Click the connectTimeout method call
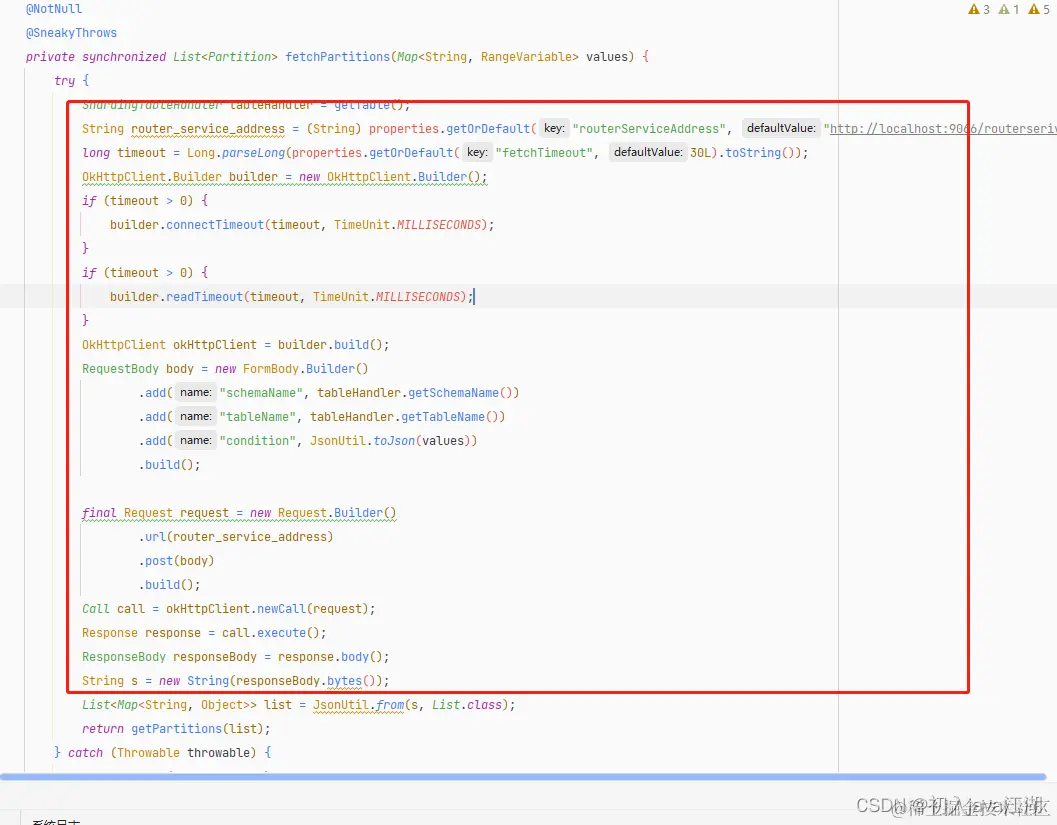Screen dimensions: 1057x825 tap(215, 224)
